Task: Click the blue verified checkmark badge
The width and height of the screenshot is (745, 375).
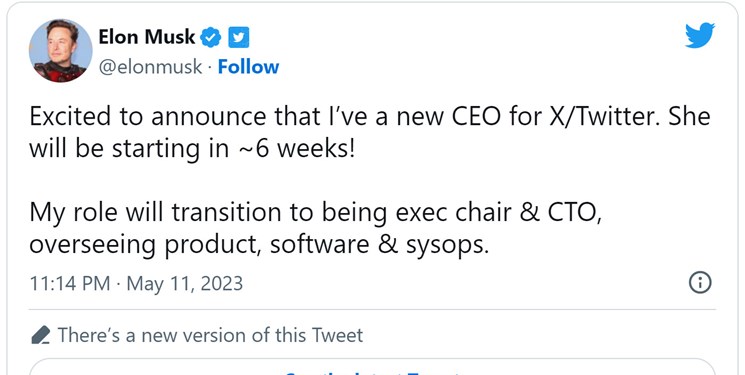Action: coord(210,38)
